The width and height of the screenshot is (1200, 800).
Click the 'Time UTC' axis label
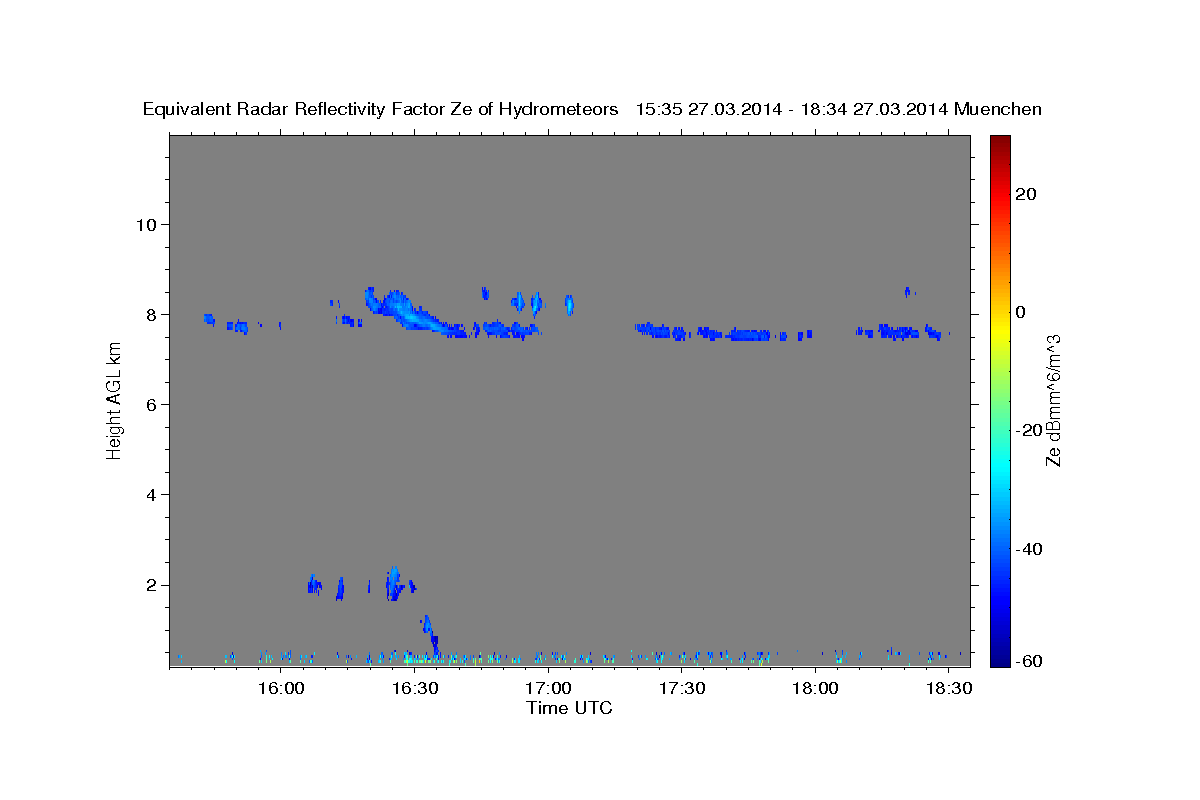pos(569,708)
